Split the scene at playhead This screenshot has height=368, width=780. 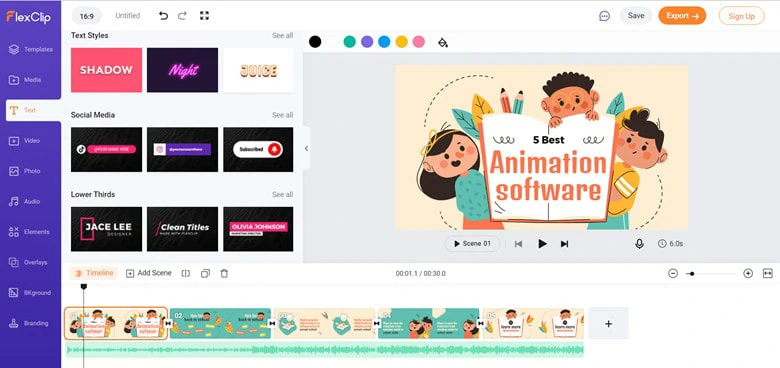[x=186, y=274]
